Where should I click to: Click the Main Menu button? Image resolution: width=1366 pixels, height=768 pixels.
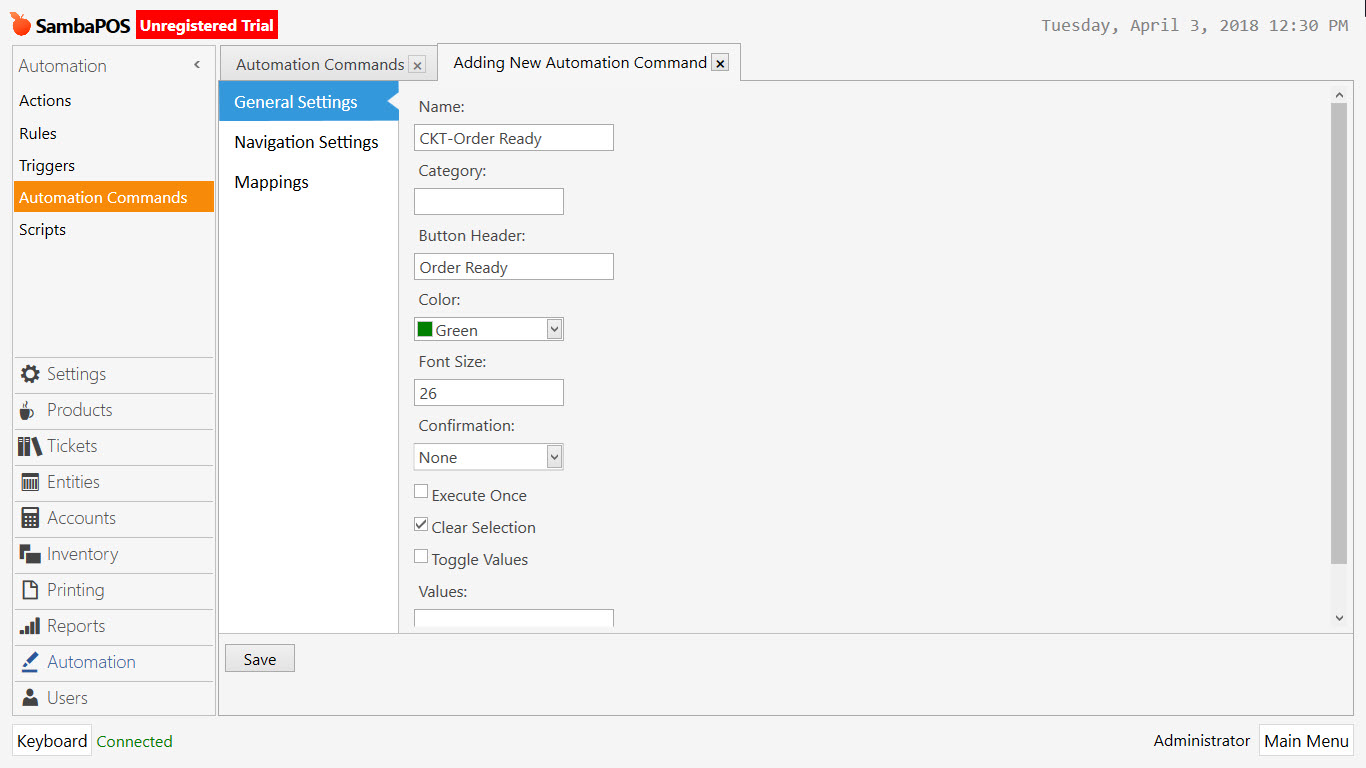coord(1306,740)
